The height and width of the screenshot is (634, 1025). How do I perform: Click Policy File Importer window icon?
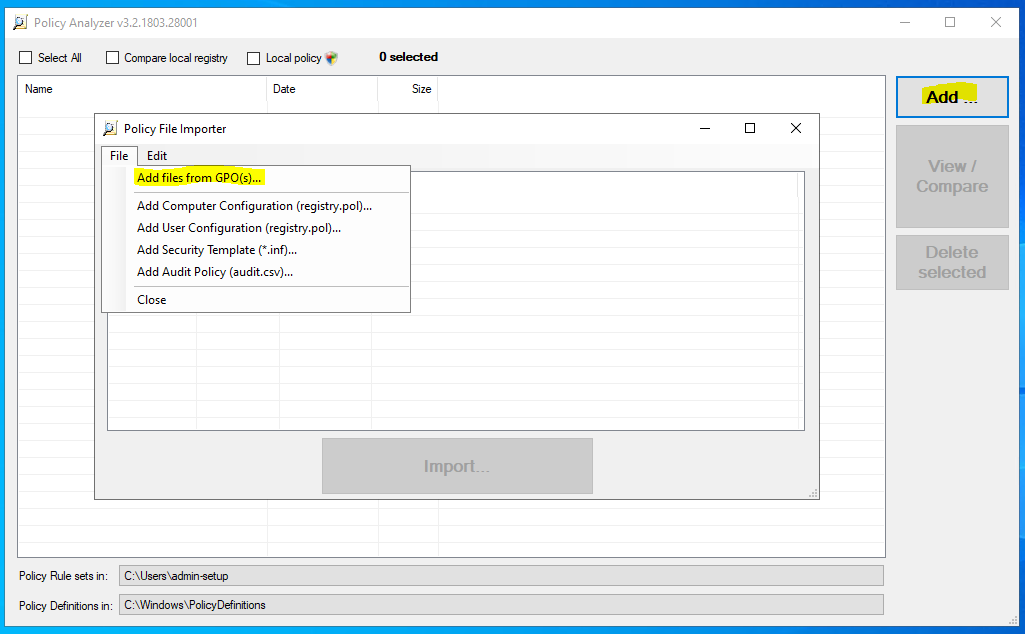point(110,129)
